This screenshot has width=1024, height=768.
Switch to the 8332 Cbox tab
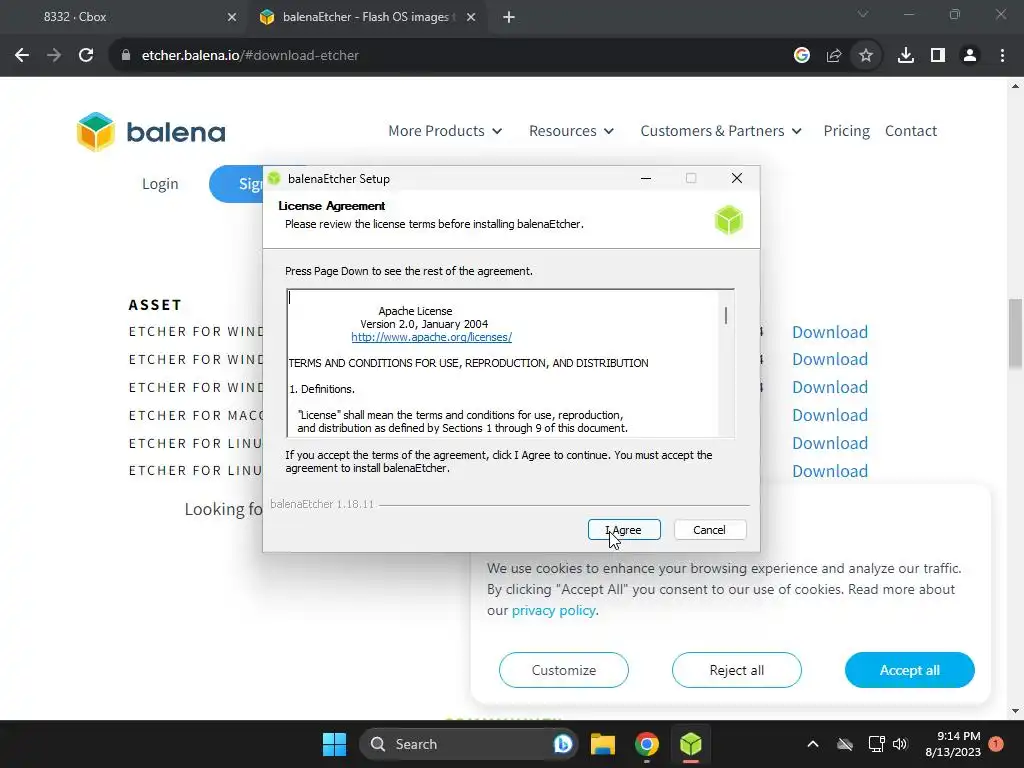(124, 17)
